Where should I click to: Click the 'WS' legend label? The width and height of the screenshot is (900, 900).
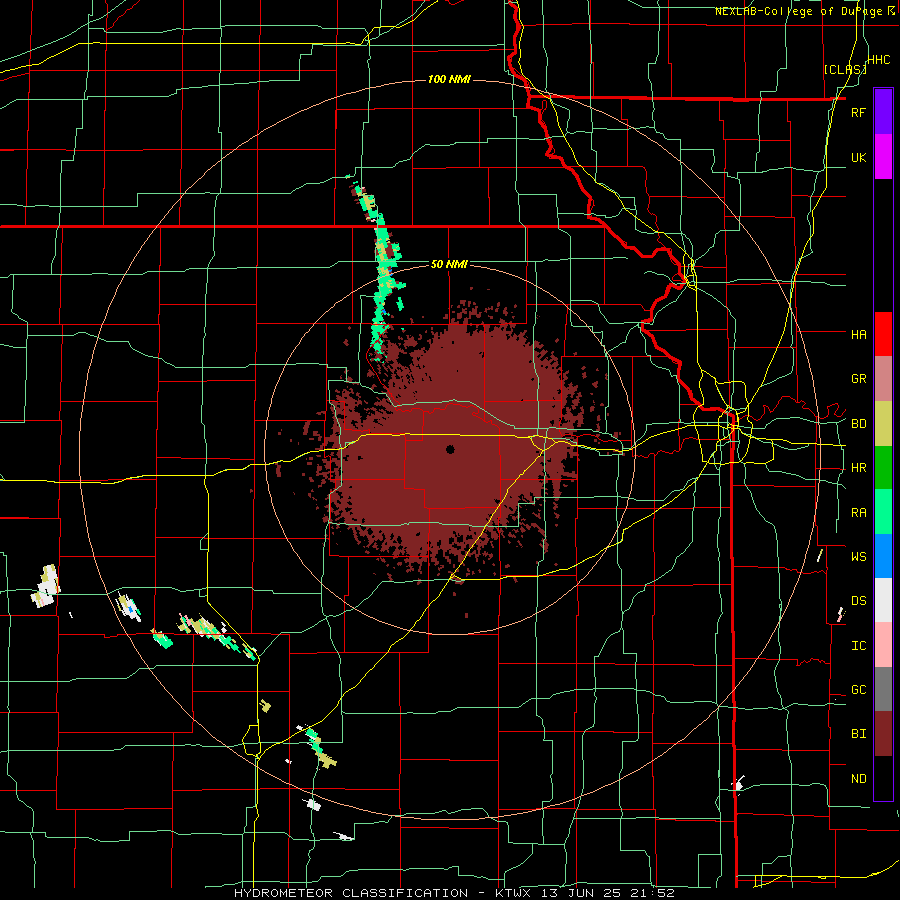tap(858, 556)
